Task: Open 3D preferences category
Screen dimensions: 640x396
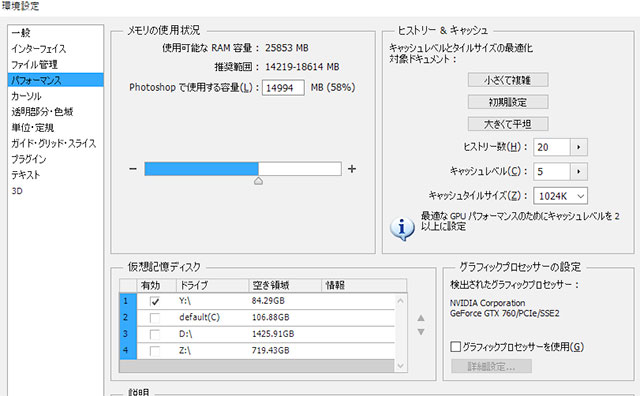Action: click(17, 191)
